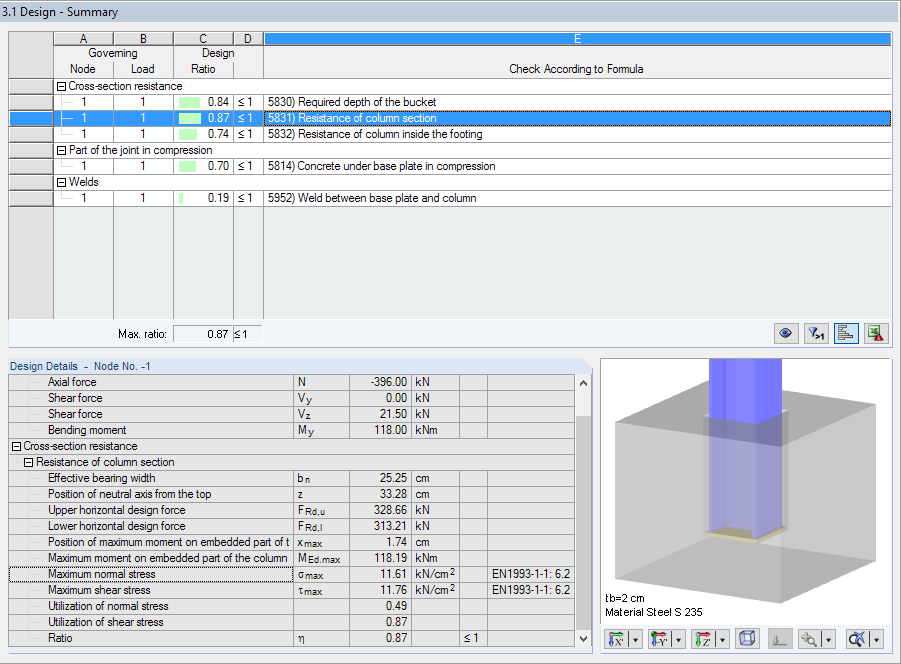Filter rows with design ratio greater than 1

coord(816,333)
